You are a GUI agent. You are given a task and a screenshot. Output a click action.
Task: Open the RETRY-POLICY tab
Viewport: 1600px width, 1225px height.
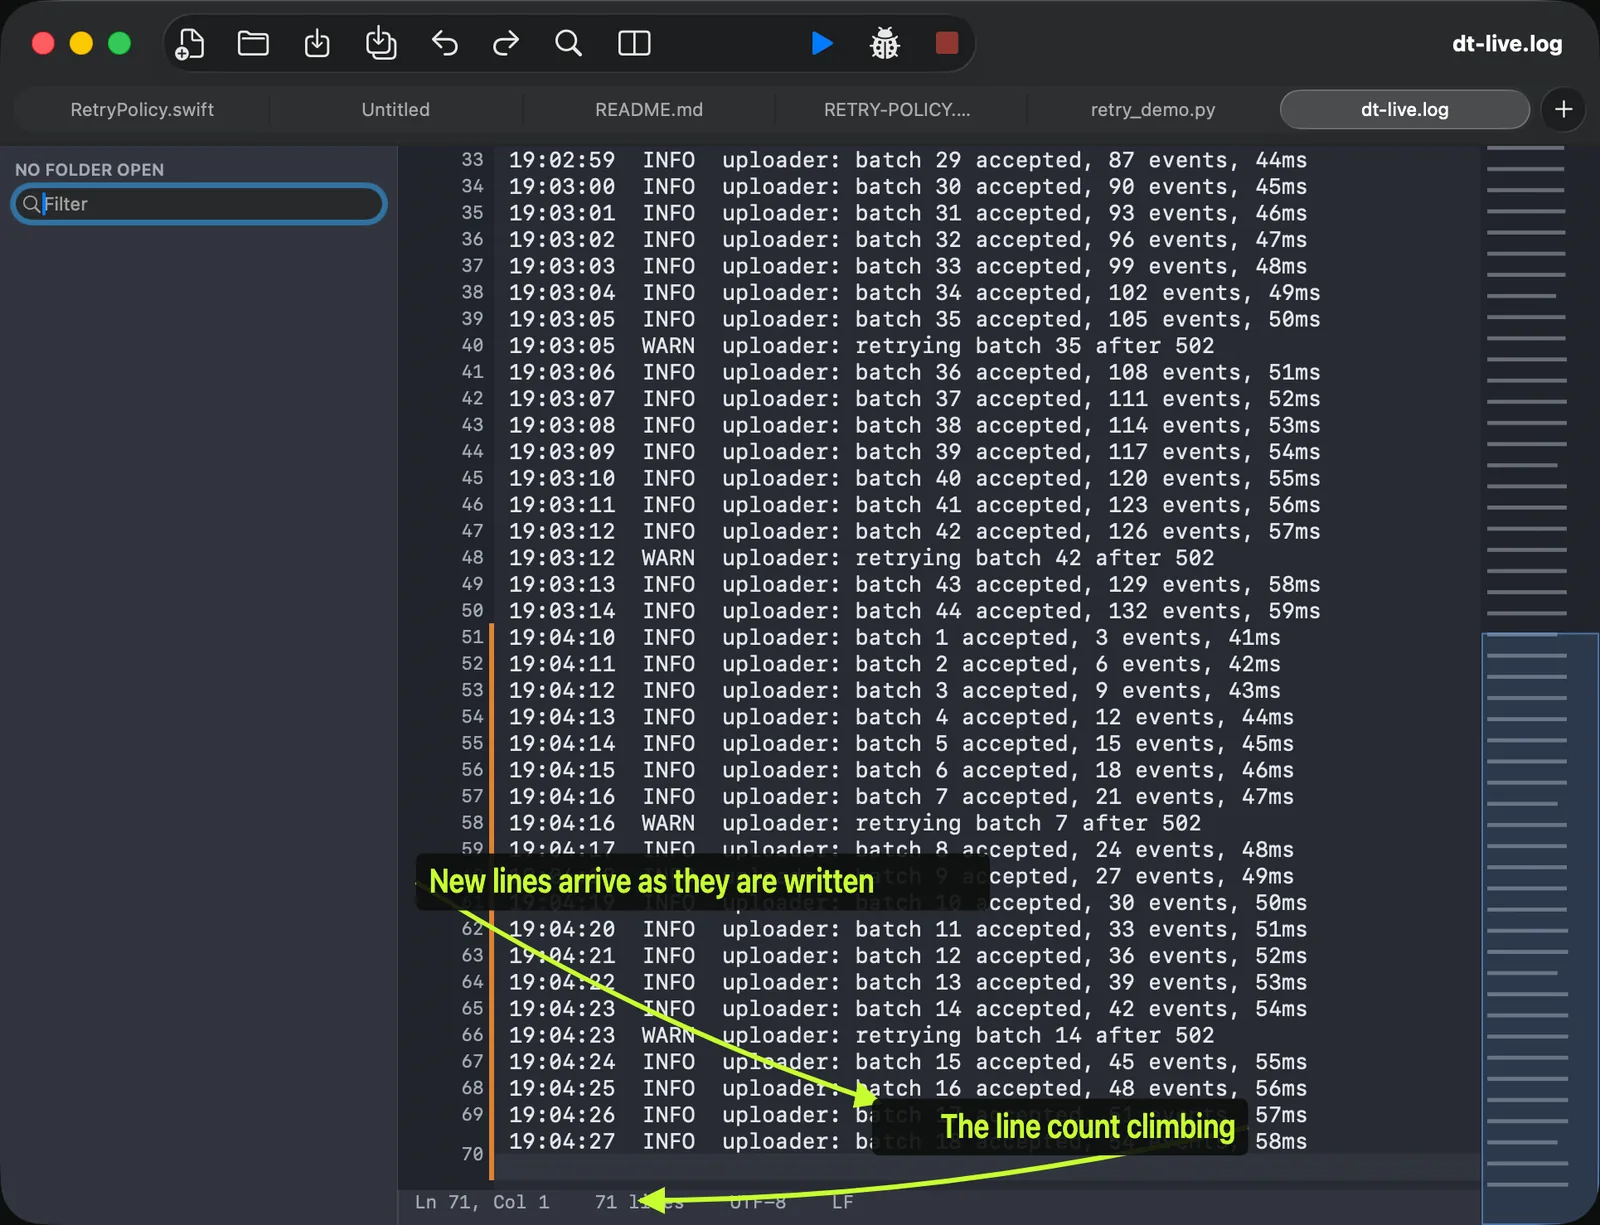897,109
